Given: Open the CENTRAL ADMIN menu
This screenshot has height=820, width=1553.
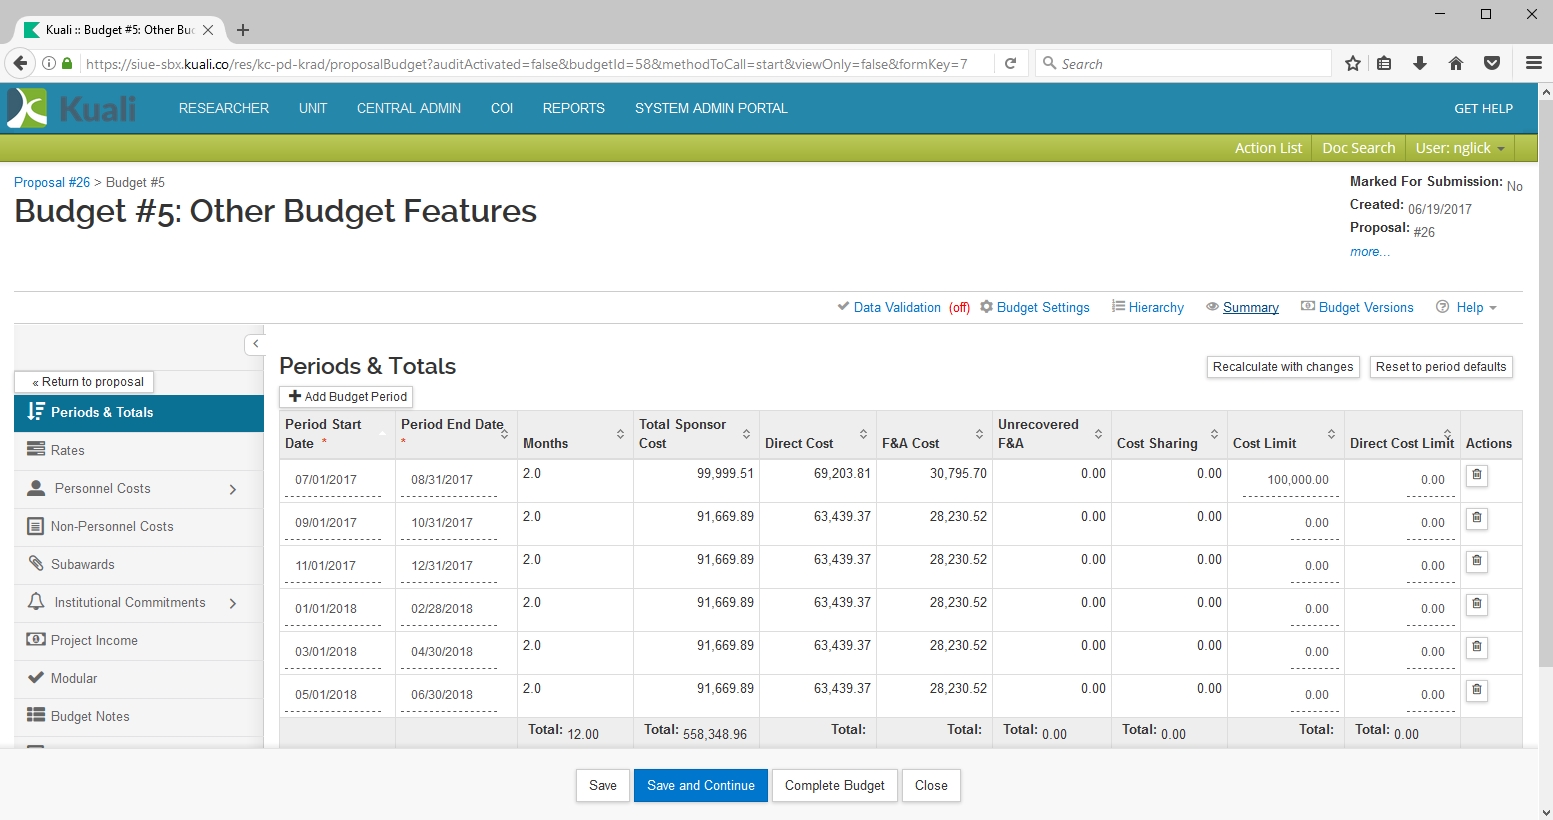Looking at the screenshot, I should pyautogui.click(x=408, y=108).
